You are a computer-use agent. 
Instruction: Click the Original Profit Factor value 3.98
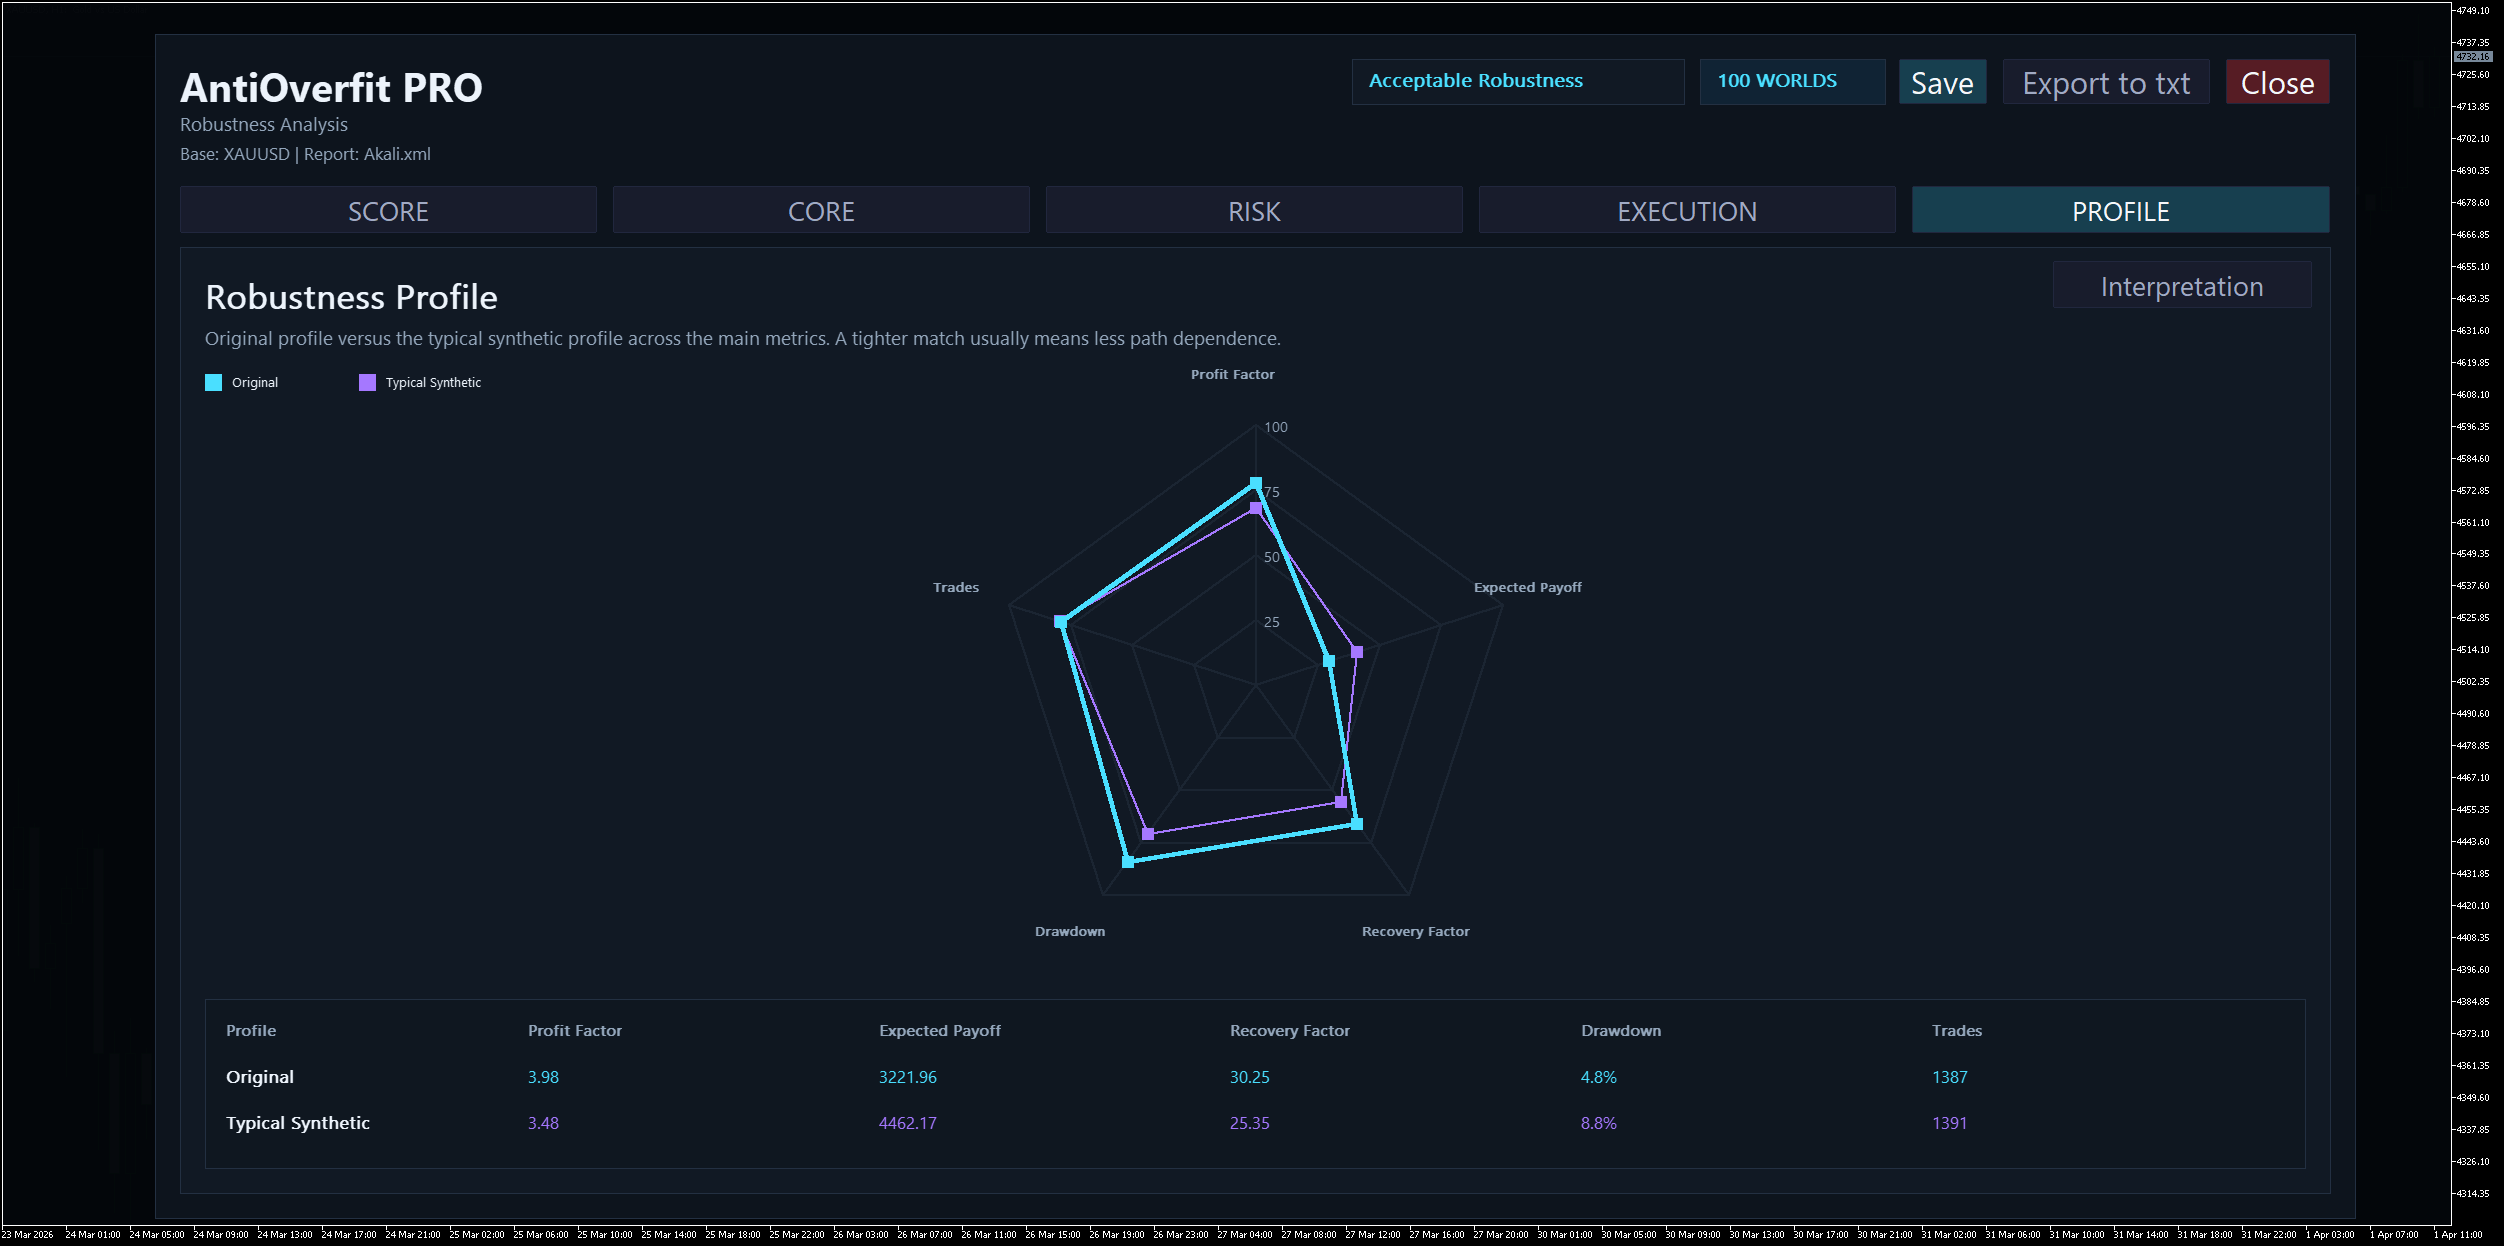coord(543,1077)
